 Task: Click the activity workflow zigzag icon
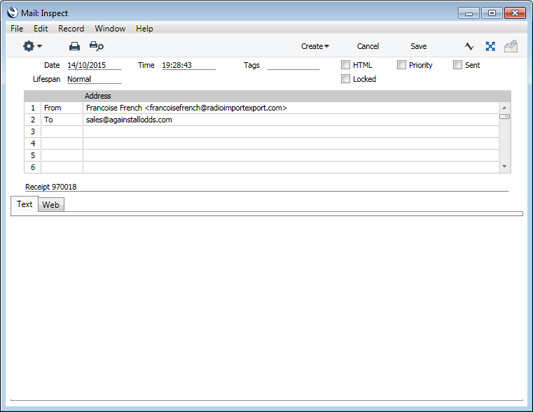[x=469, y=46]
